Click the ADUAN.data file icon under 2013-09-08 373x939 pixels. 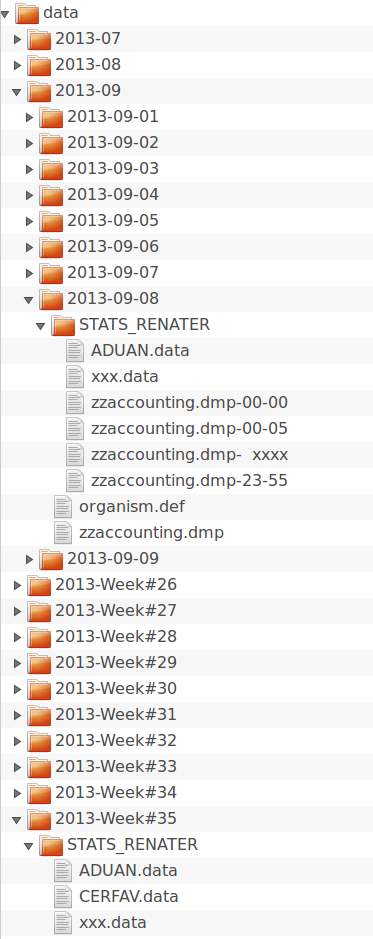[x=75, y=350]
